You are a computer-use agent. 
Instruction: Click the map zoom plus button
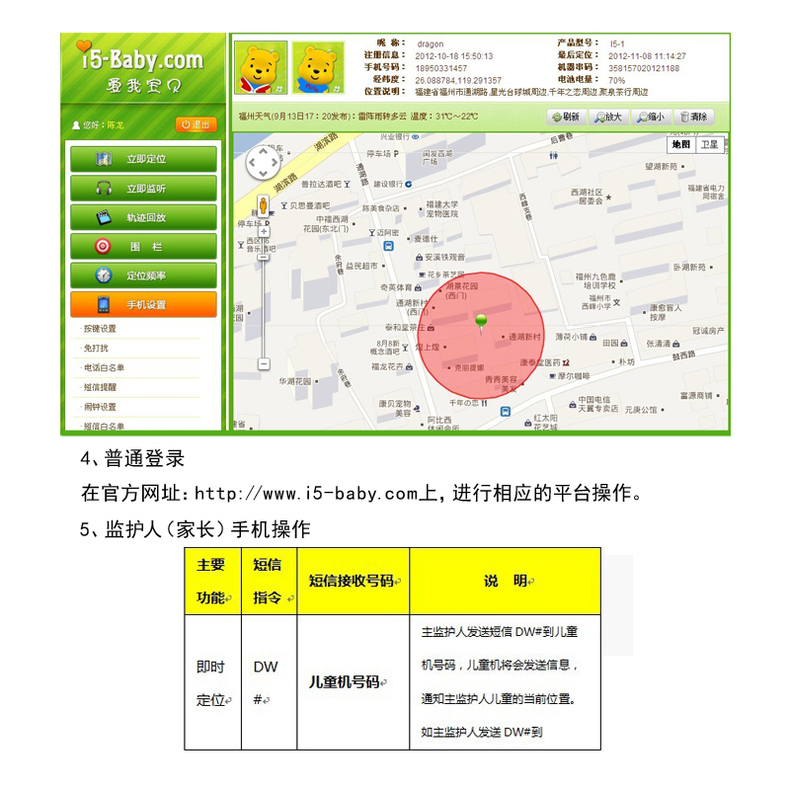click(264, 231)
